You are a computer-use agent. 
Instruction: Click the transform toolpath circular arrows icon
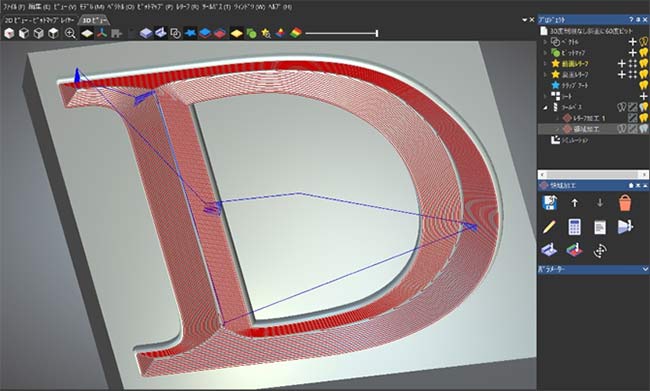pyautogui.click(x=599, y=250)
